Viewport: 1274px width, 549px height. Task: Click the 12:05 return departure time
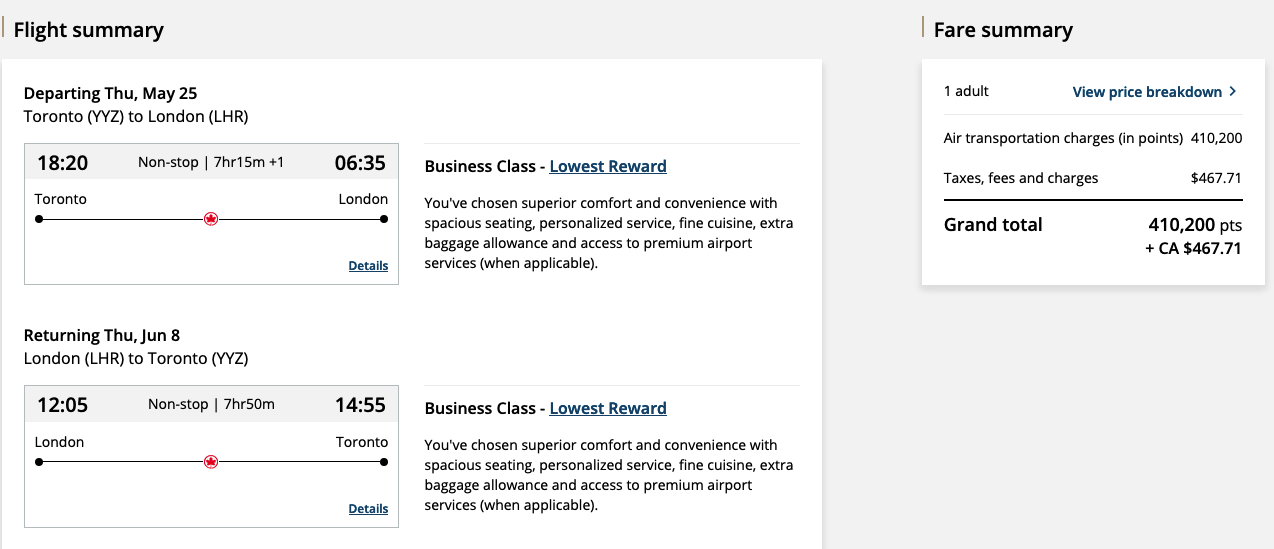click(x=62, y=405)
